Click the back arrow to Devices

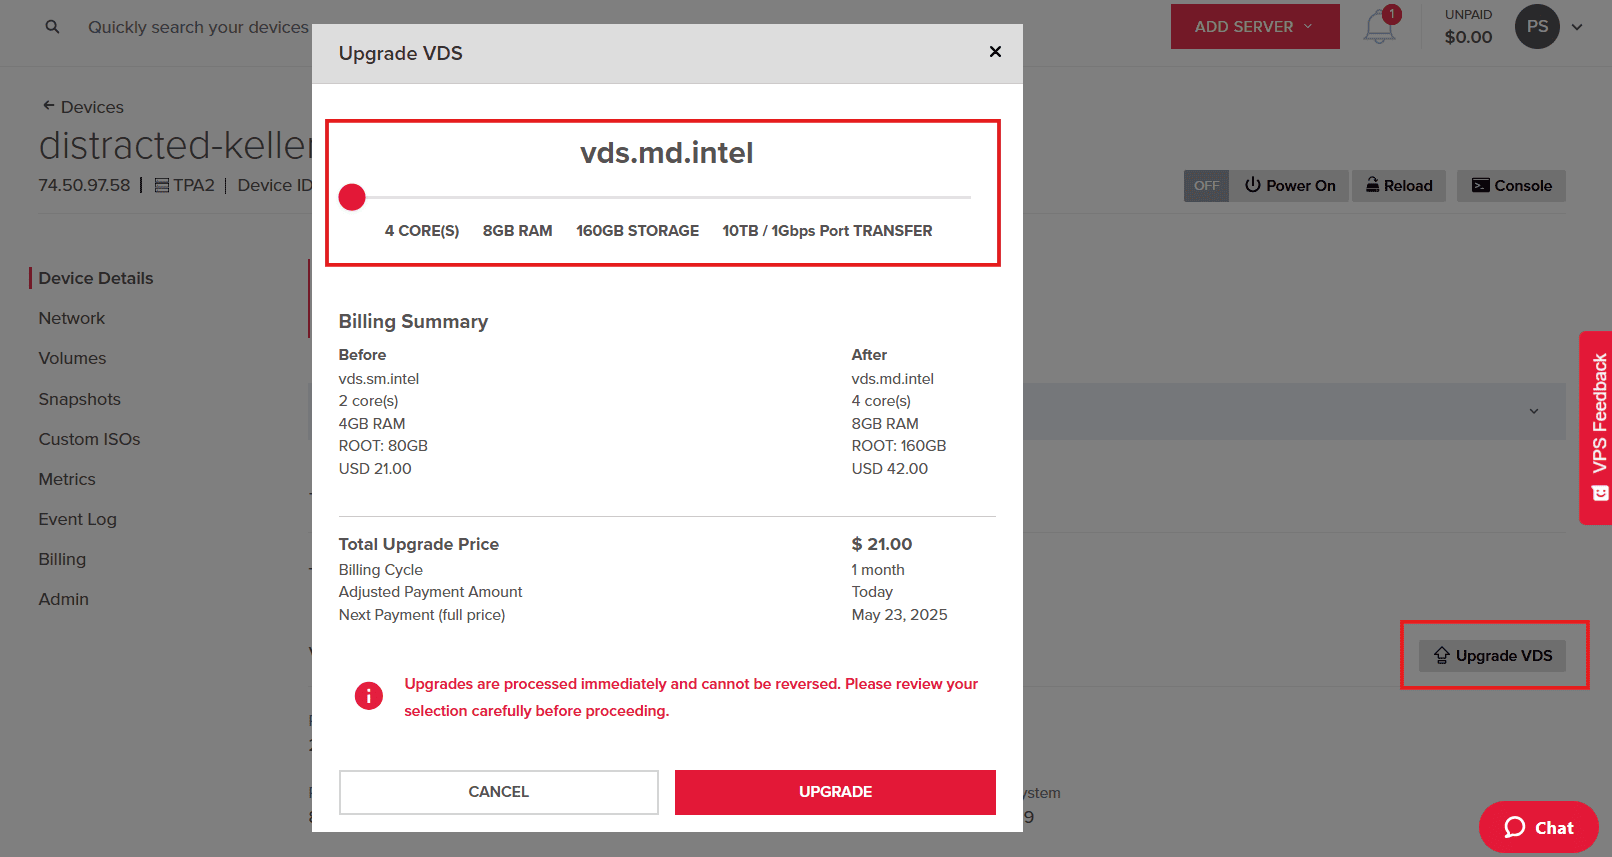(x=48, y=106)
